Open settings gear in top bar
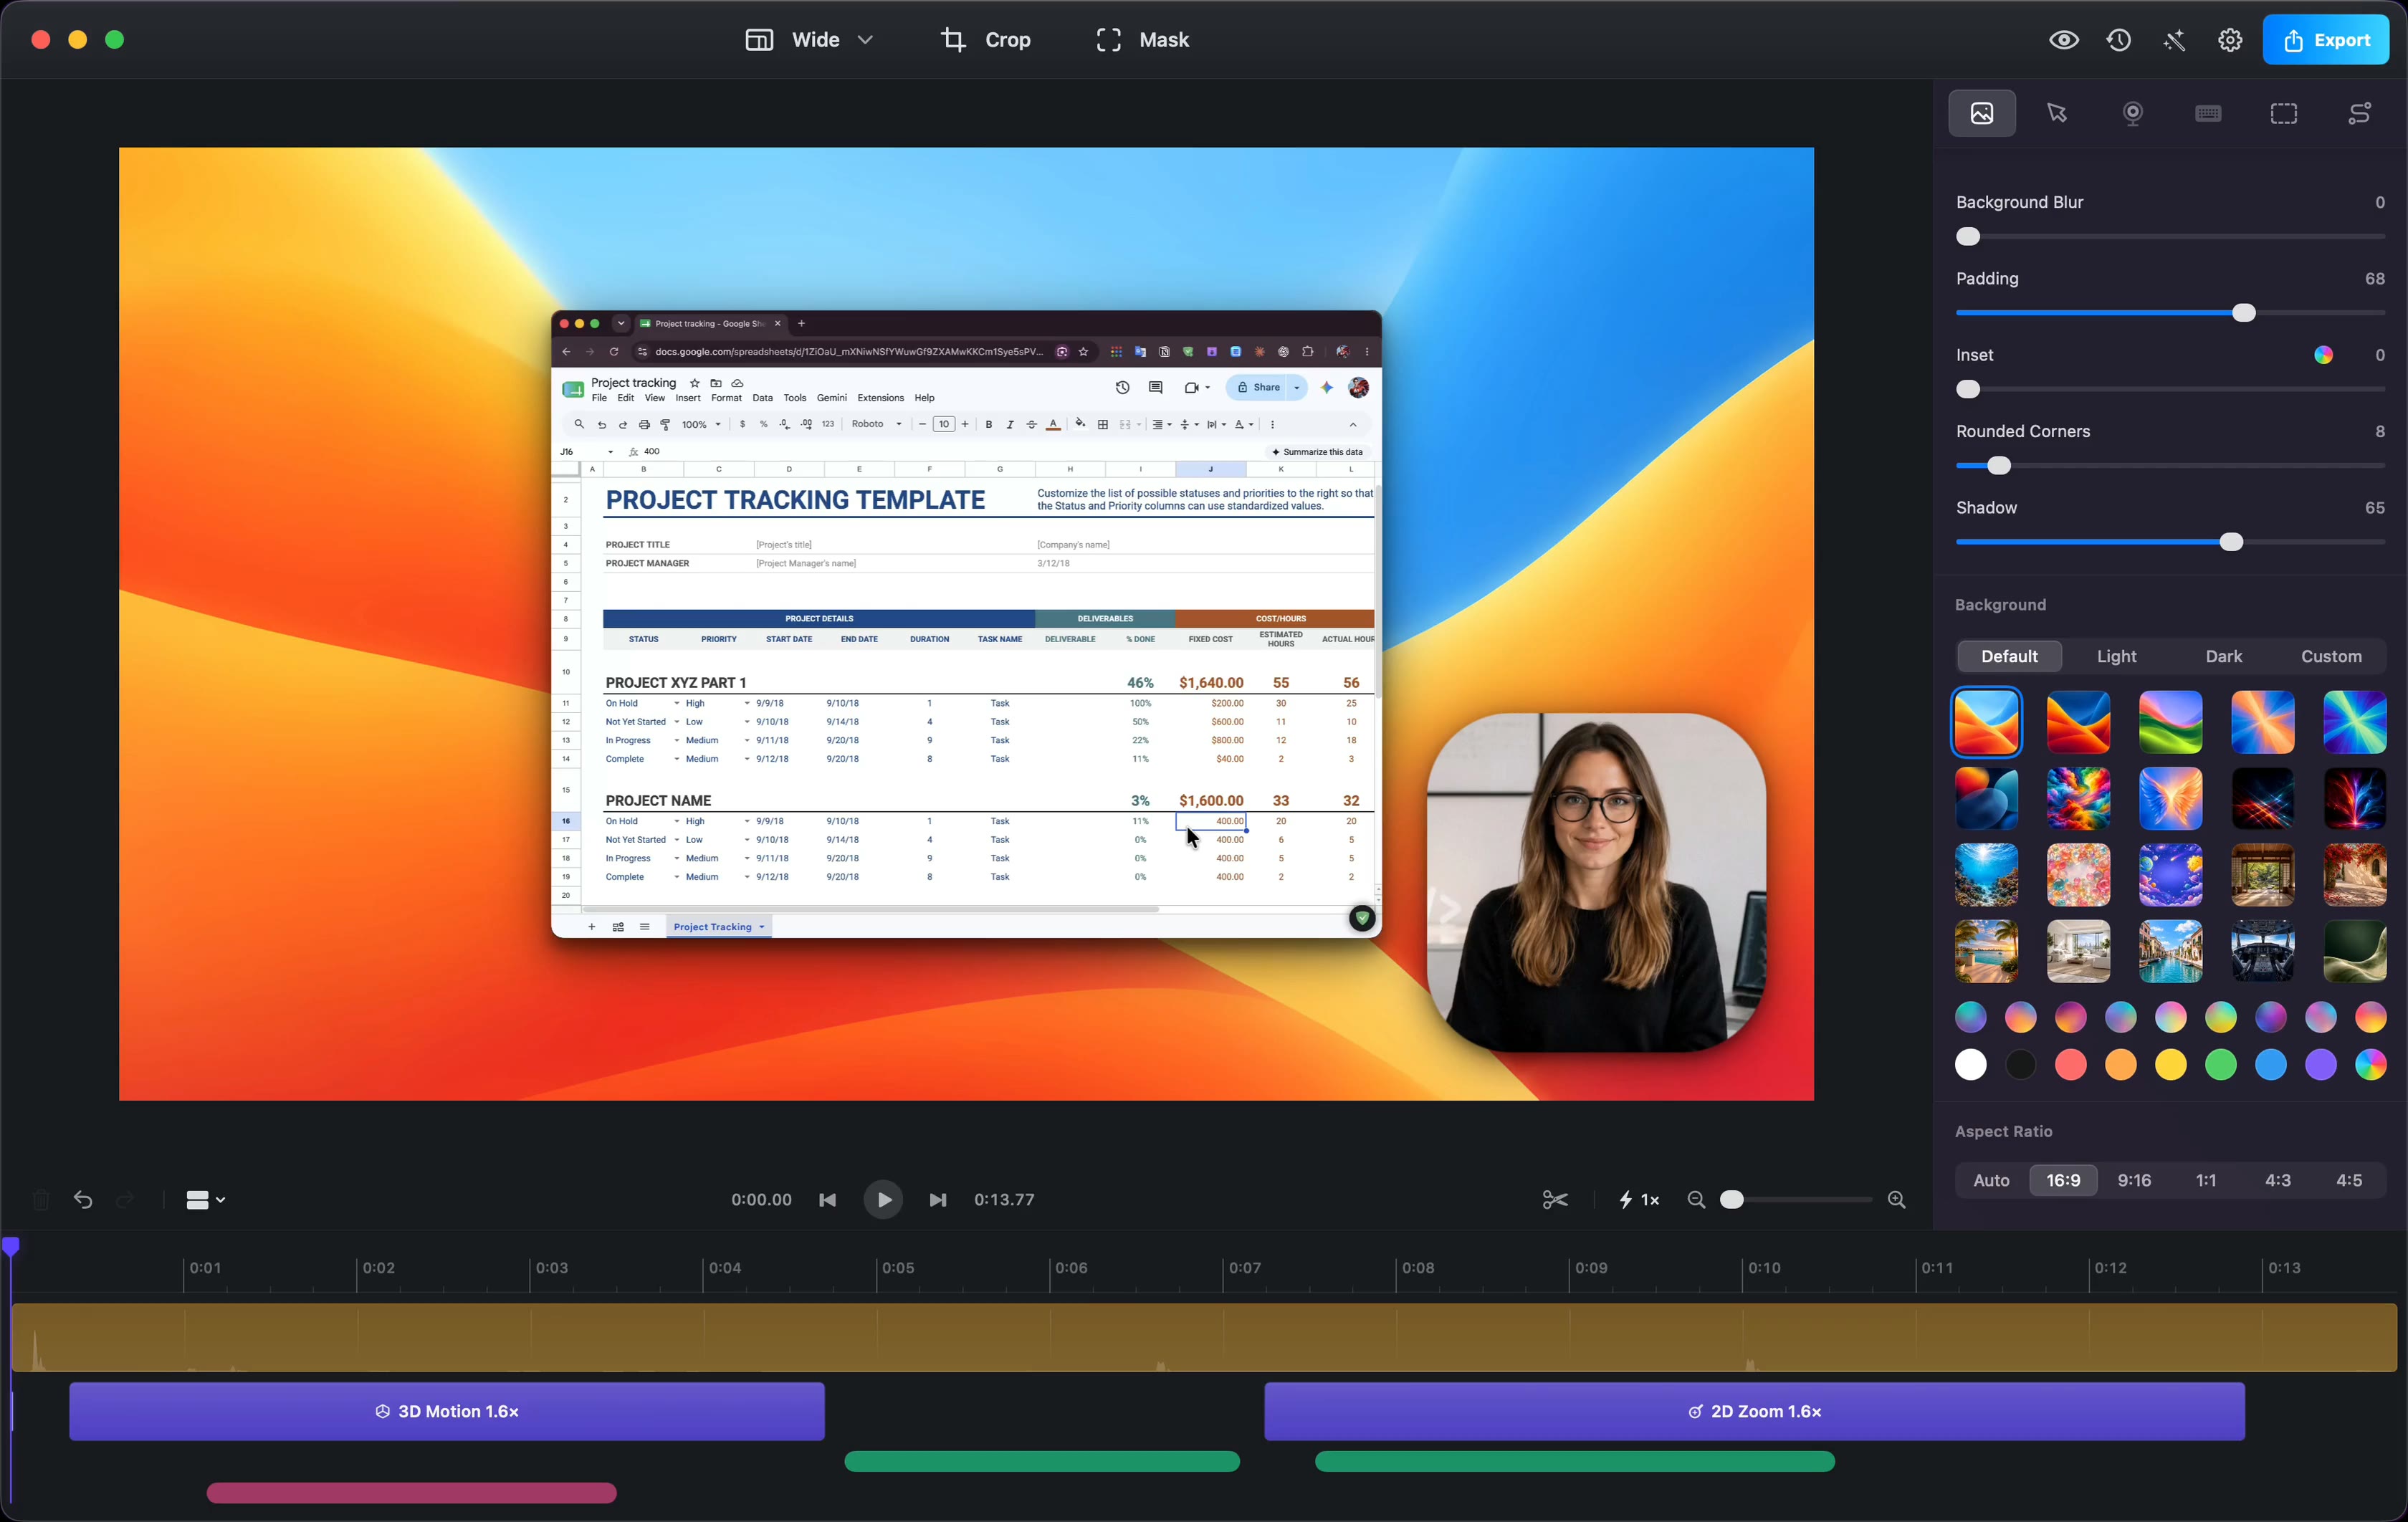This screenshot has width=2408, height=1522. tap(2230, 40)
